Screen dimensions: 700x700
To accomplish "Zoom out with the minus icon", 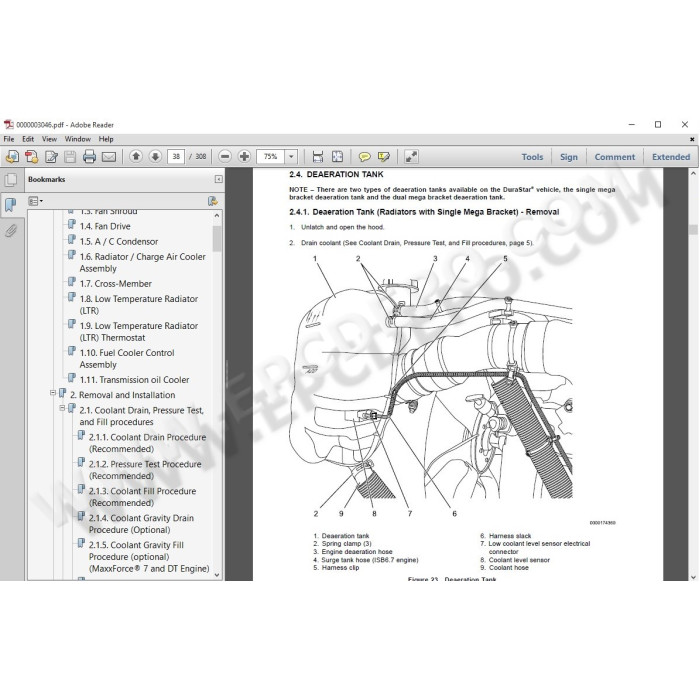I will point(225,157).
